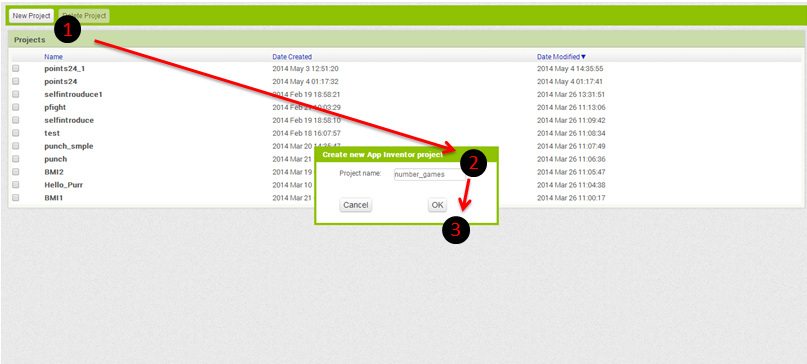Check the box for BMI1

point(15,197)
